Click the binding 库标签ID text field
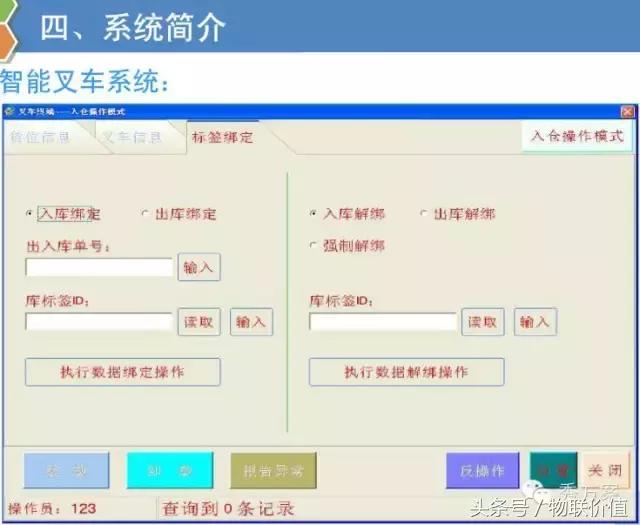 pyautogui.click(x=100, y=322)
